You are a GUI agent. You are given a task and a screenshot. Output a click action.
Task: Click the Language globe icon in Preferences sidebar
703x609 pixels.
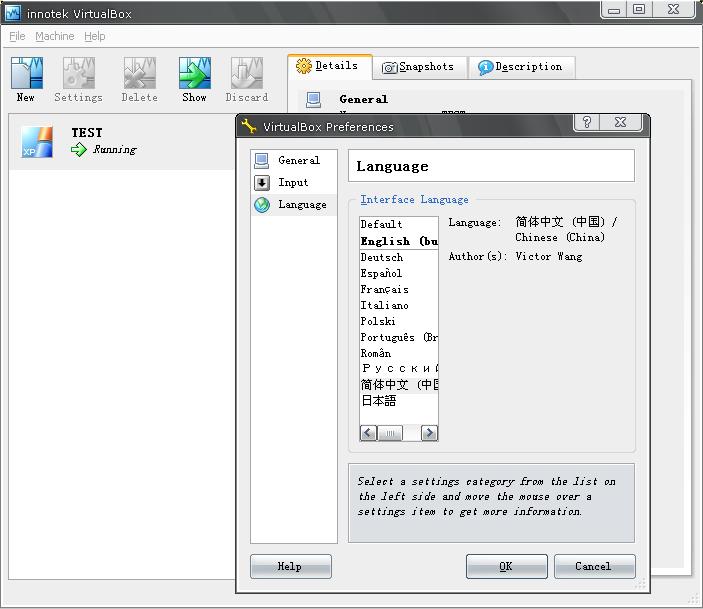click(262, 205)
